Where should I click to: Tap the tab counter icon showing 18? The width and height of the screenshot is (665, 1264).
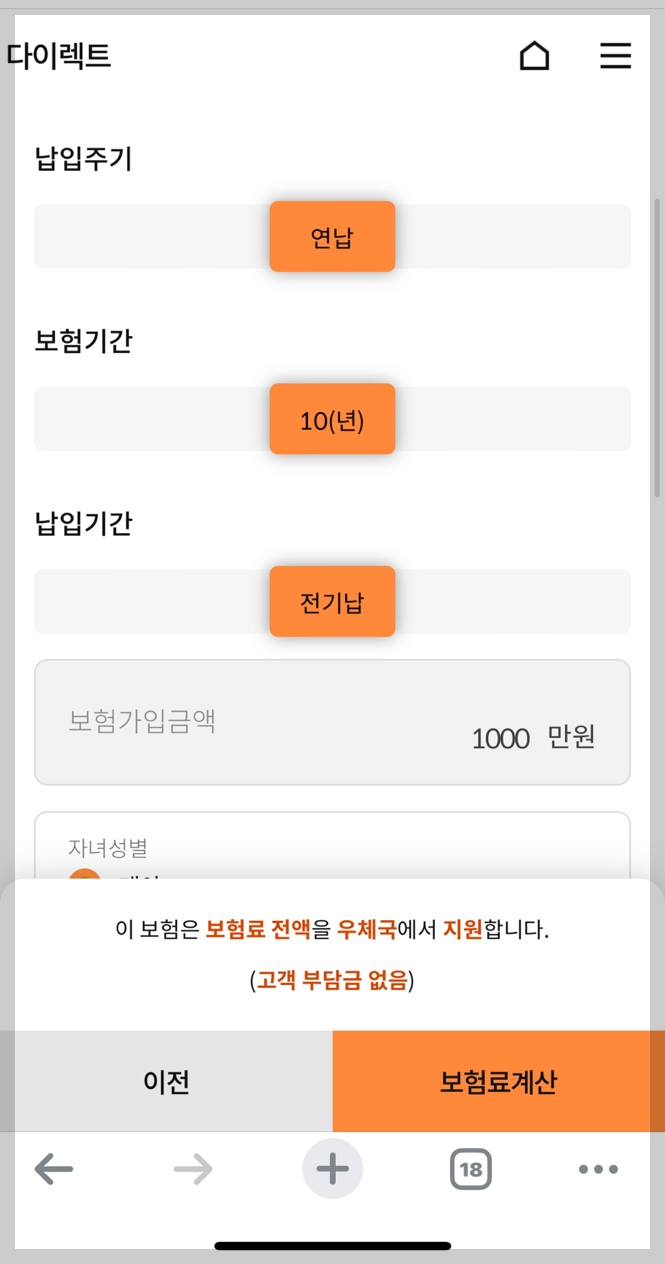point(470,1169)
